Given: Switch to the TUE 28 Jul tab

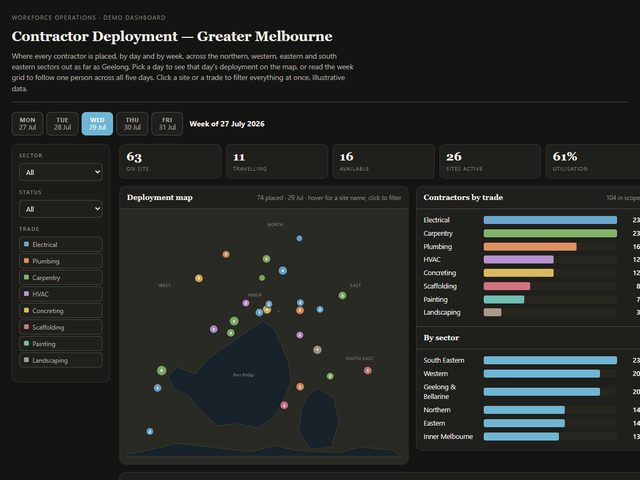Looking at the screenshot, I should coord(62,124).
